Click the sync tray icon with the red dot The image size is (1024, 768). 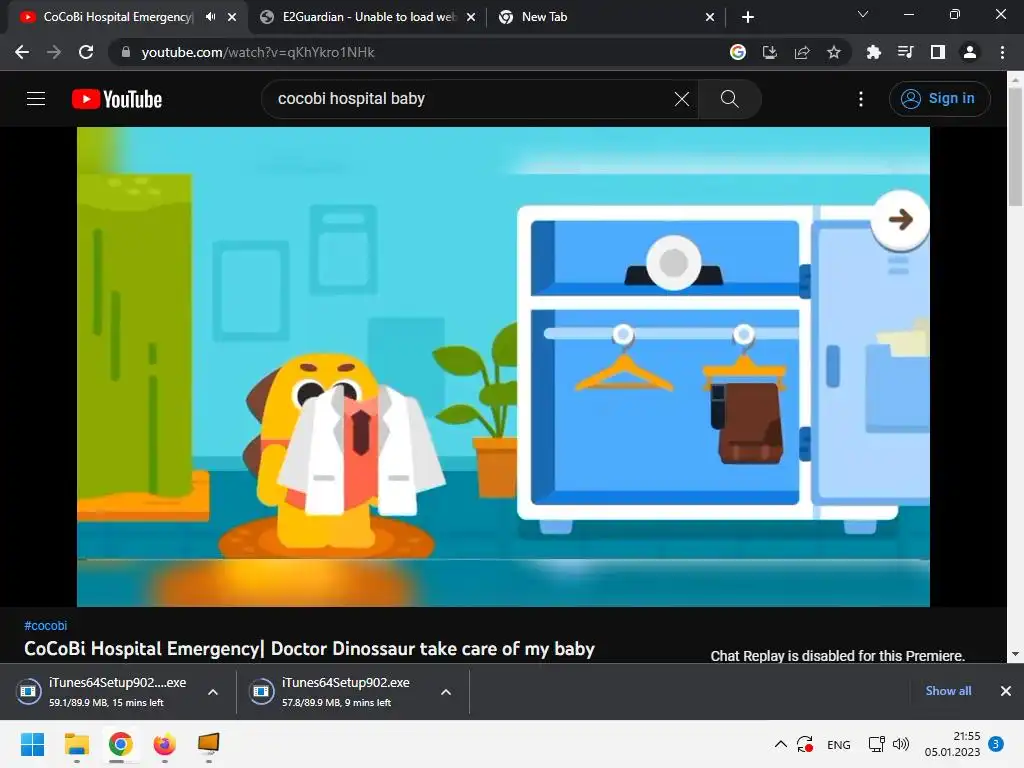[805, 744]
